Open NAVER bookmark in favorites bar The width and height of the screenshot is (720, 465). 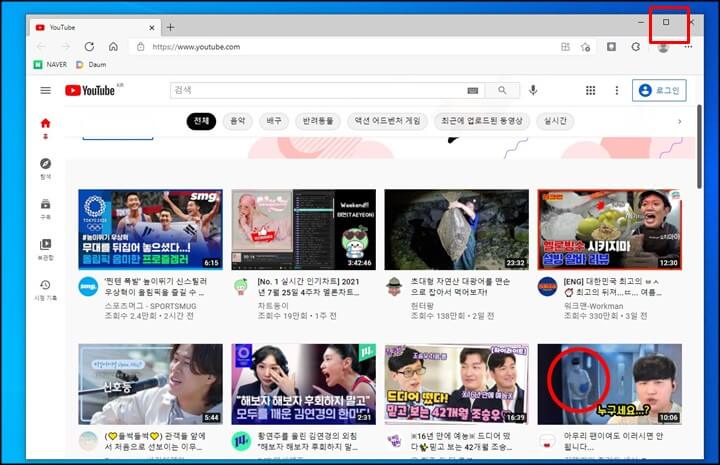pos(51,65)
